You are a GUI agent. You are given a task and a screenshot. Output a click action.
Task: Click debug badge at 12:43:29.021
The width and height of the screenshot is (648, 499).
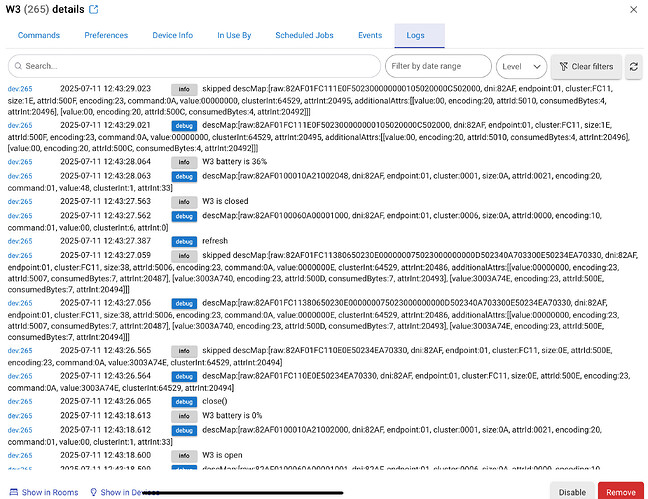(184, 126)
